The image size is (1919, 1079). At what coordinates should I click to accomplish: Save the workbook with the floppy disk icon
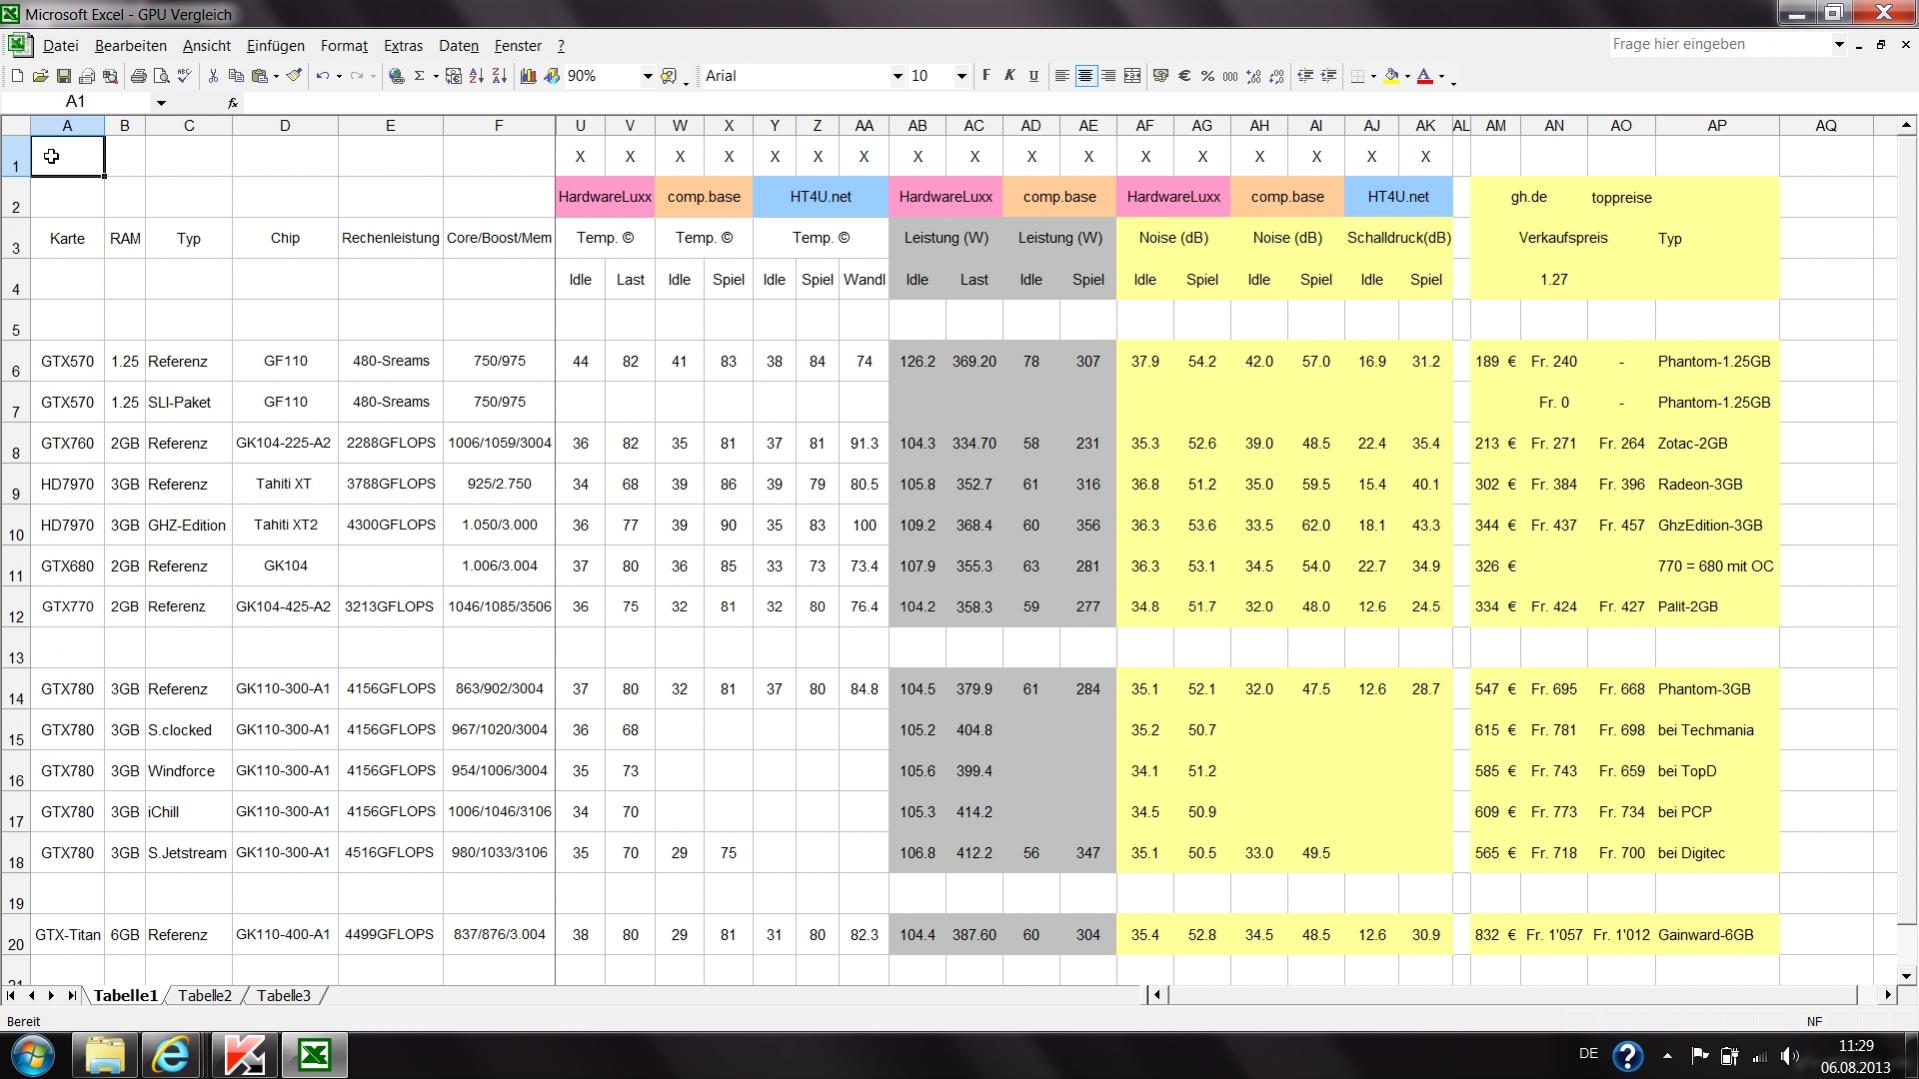pyautogui.click(x=63, y=76)
